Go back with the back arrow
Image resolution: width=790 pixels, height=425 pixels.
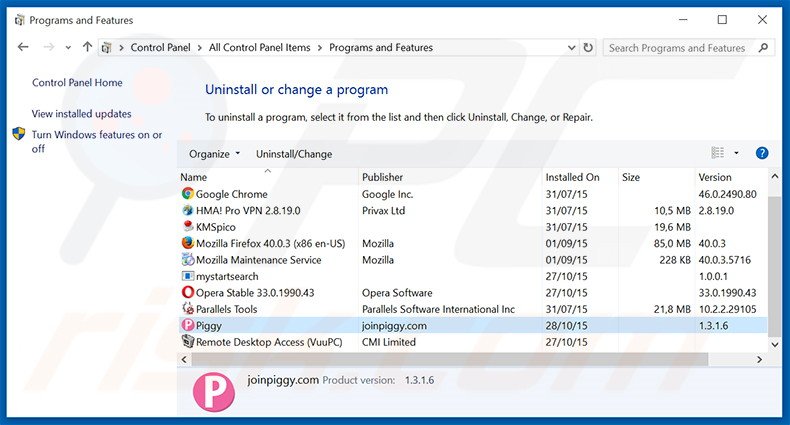(23, 47)
